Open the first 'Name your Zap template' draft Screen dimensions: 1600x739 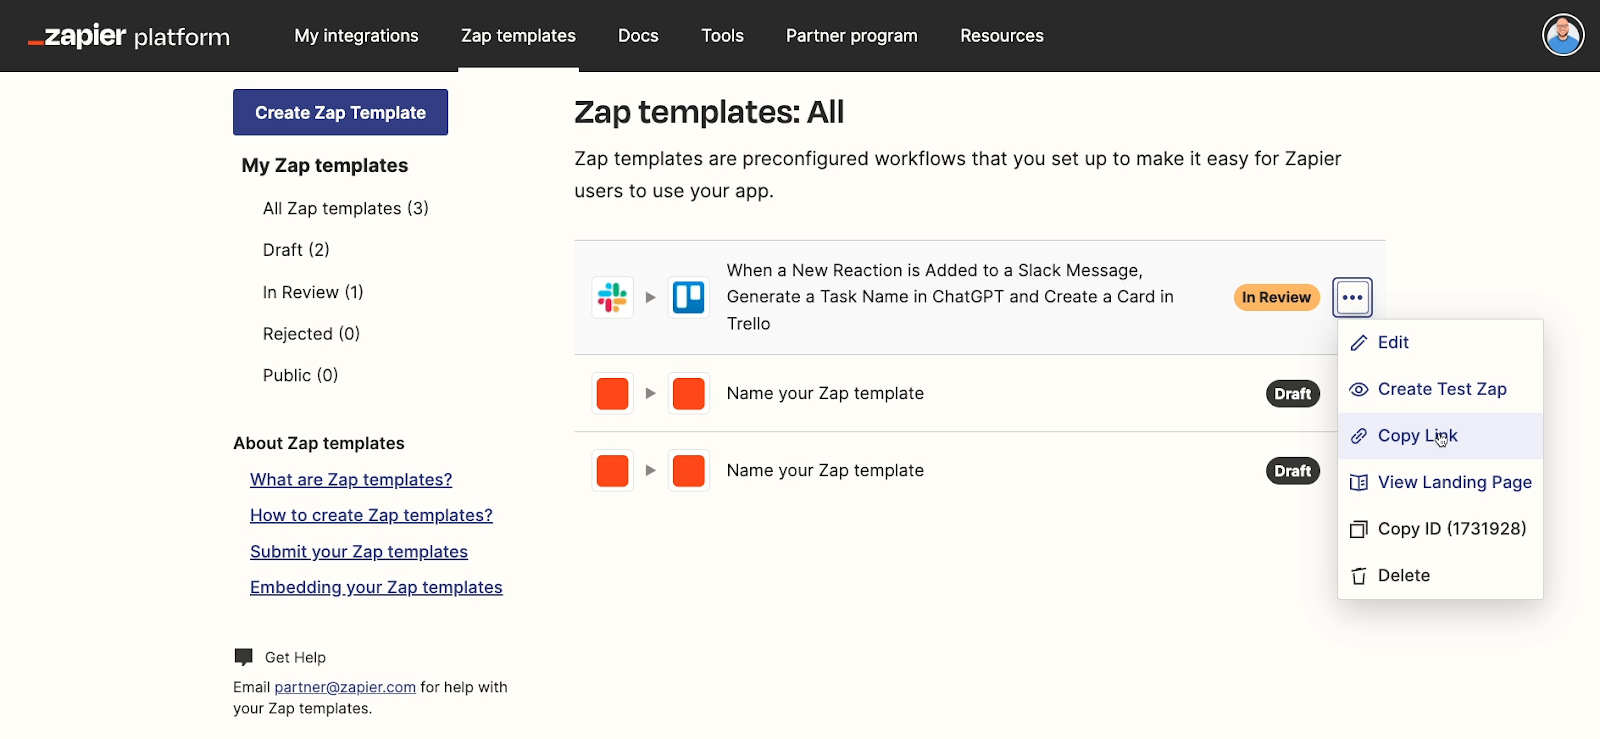(x=825, y=394)
